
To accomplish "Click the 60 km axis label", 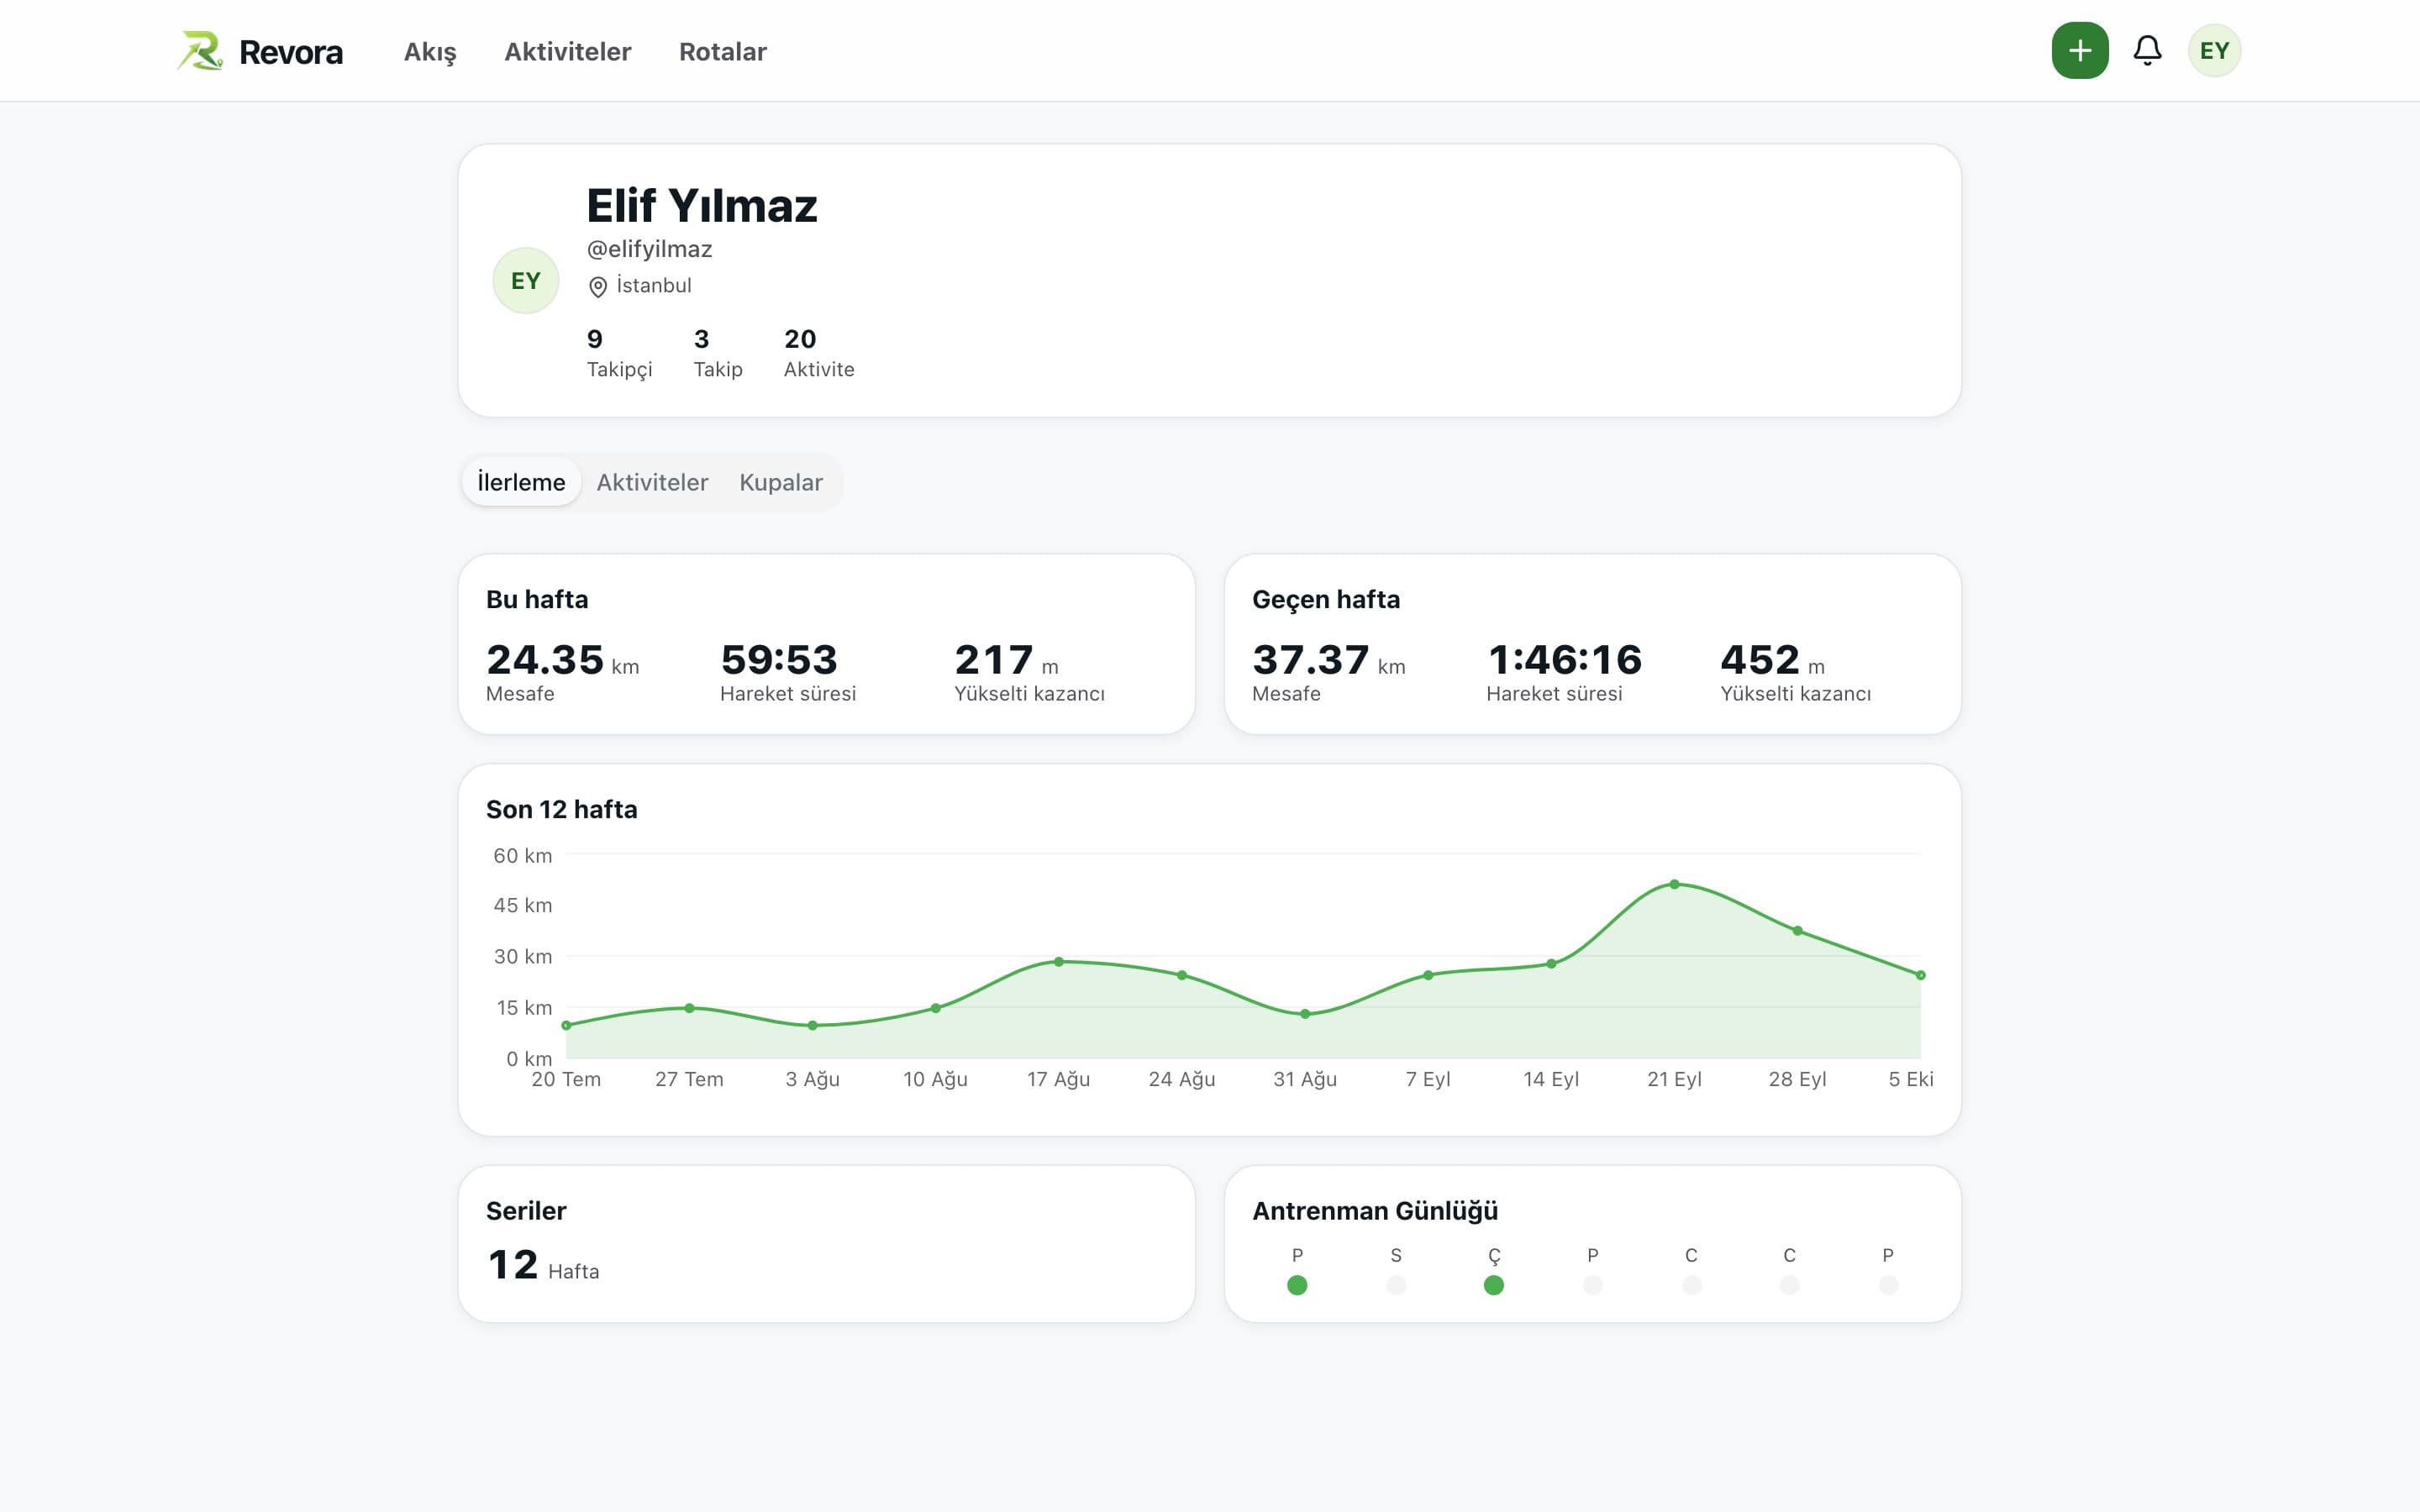I will click(x=522, y=856).
